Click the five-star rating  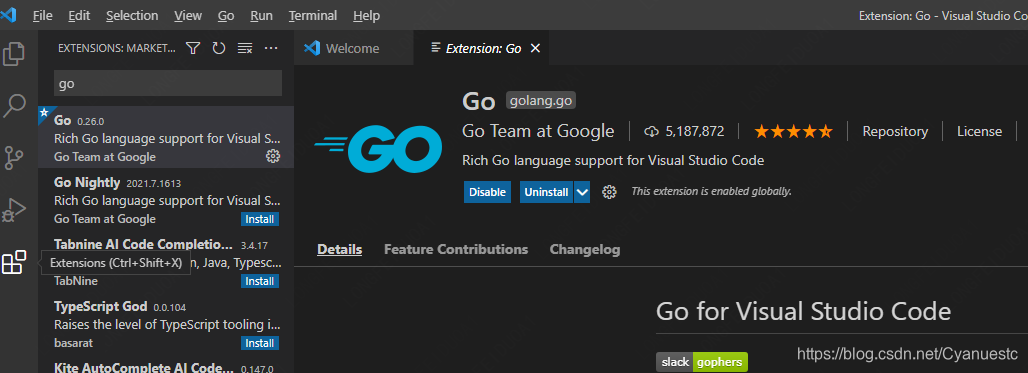click(793, 132)
